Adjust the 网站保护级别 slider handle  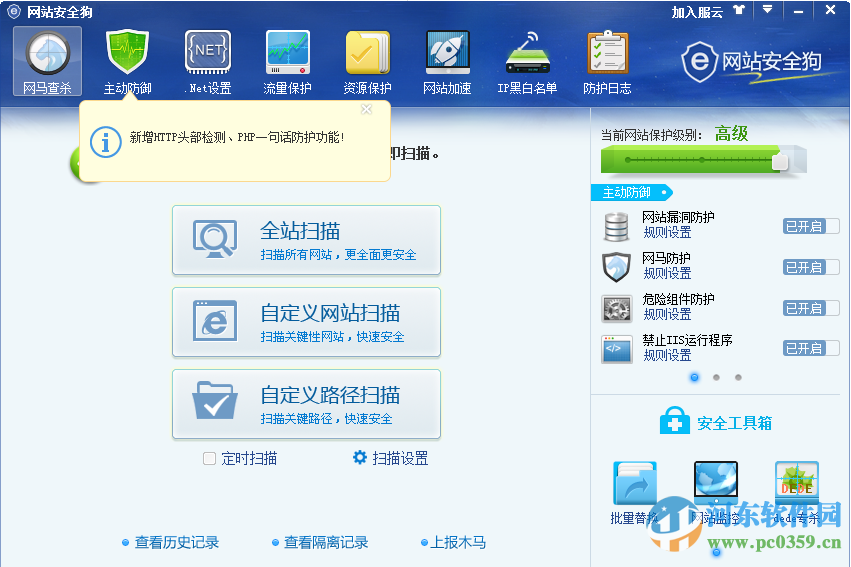point(780,161)
